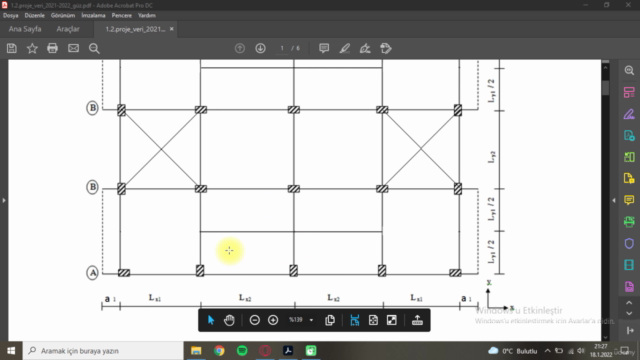Collapse the right tools pane arrow
640x360 pixels.
point(614,200)
